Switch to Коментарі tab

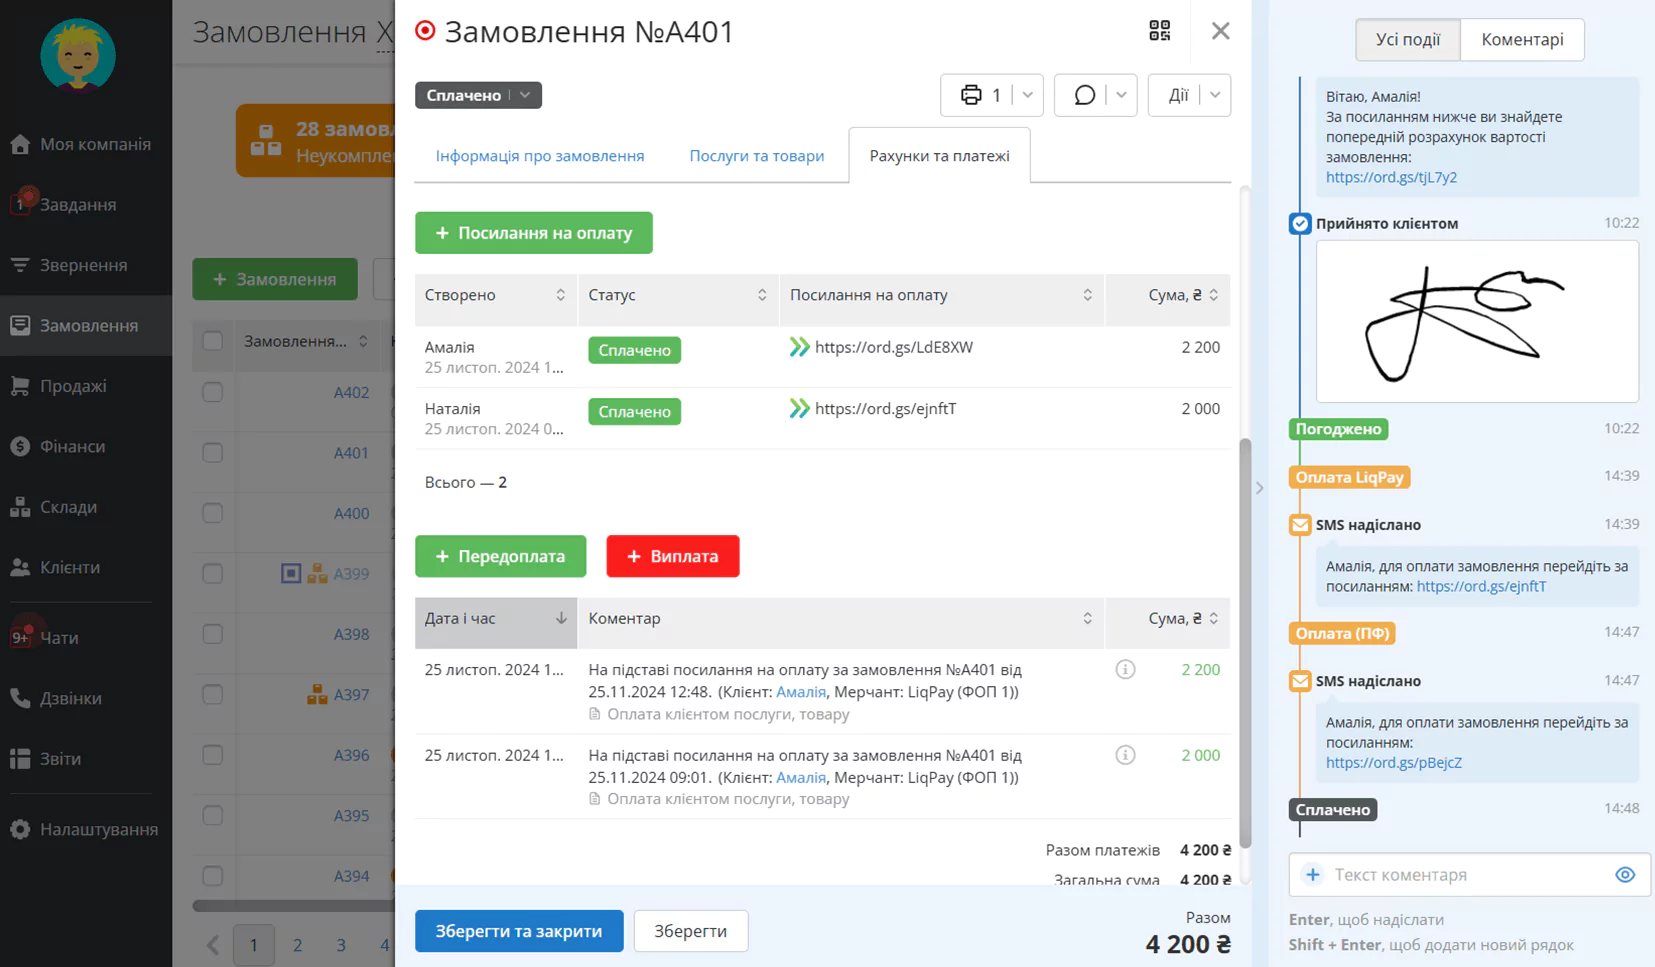point(1522,39)
